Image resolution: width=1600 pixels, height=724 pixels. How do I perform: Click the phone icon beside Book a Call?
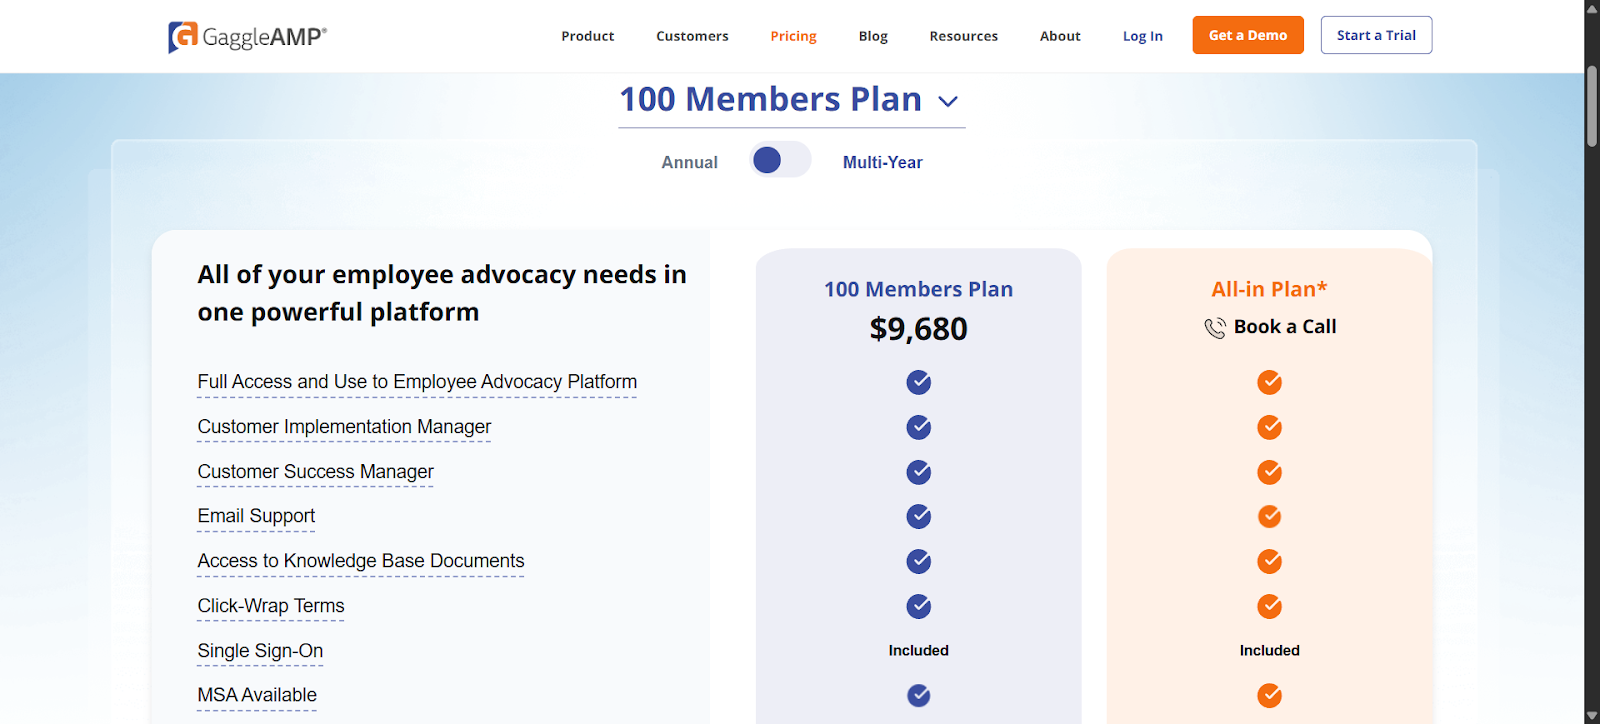pos(1215,328)
